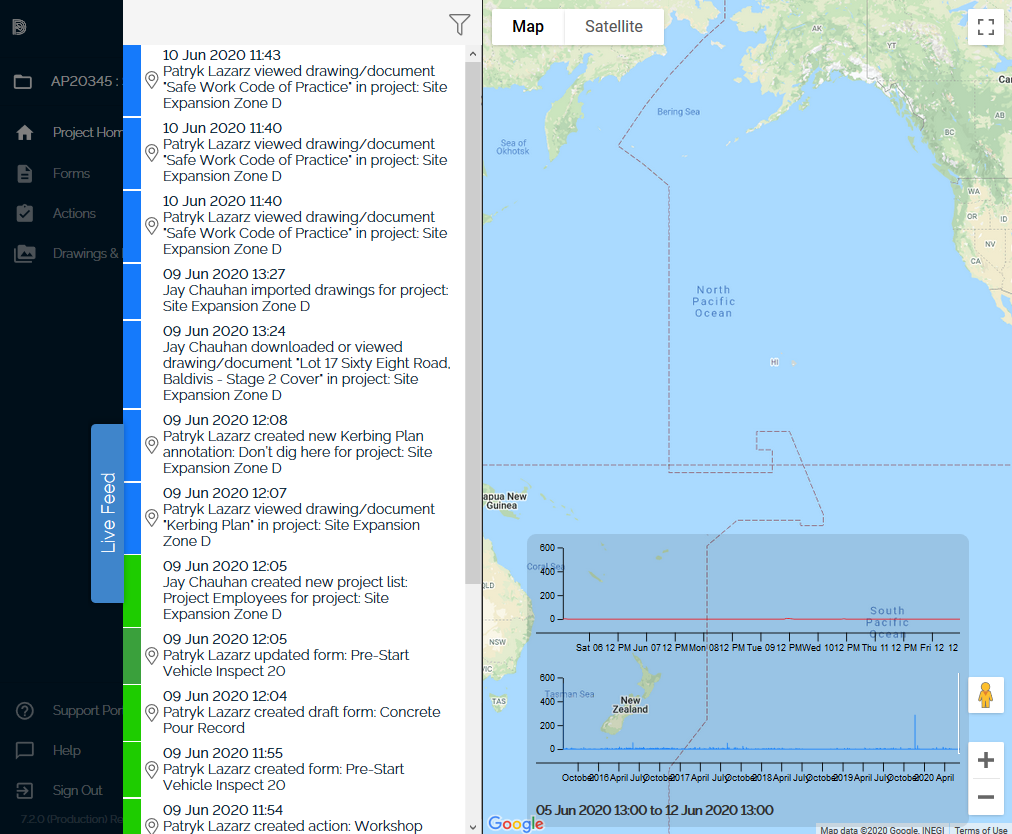The width and height of the screenshot is (1012, 834).
Task: Click date range '05 Jun 2020 13:00 to 12 Jun 2020 13:00'
Action: (654, 810)
